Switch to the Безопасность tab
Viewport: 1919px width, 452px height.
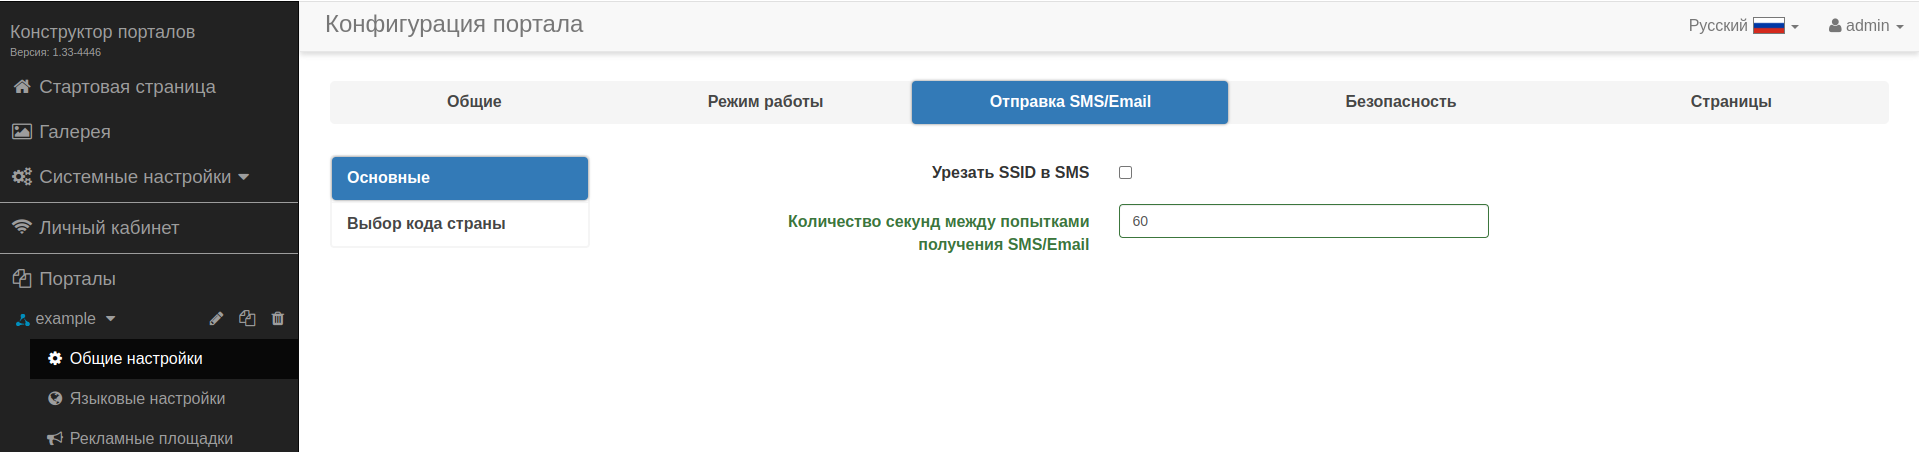[1400, 102]
